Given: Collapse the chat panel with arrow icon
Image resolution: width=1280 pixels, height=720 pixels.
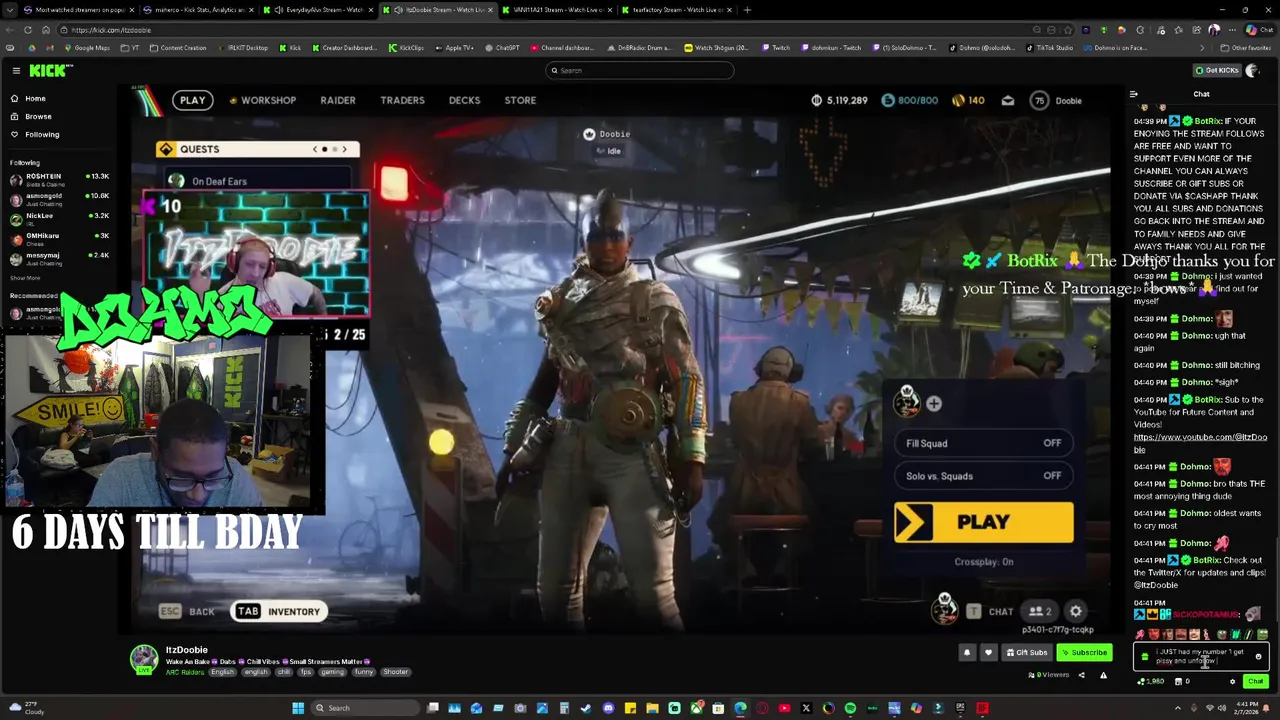Looking at the screenshot, I should (1133, 94).
